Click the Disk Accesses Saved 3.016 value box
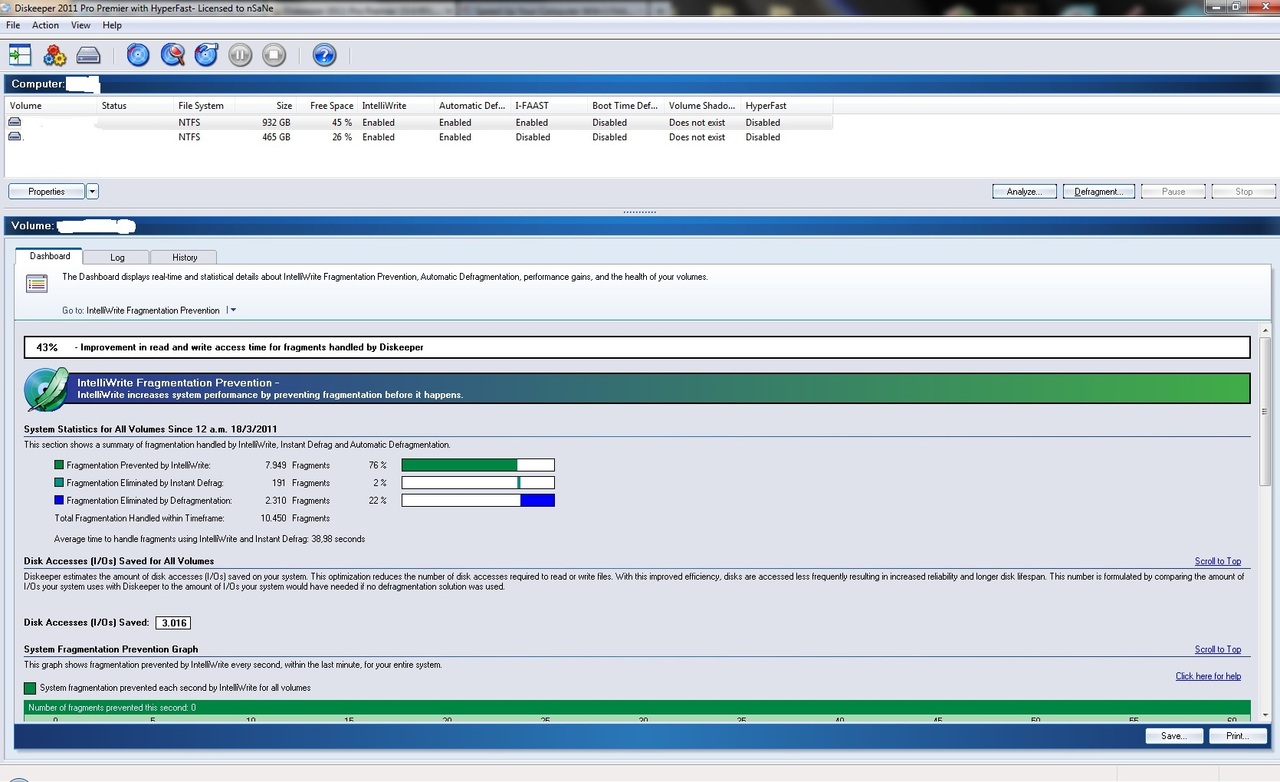The width and height of the screenshot is (1280, 782). coord(172,622)
